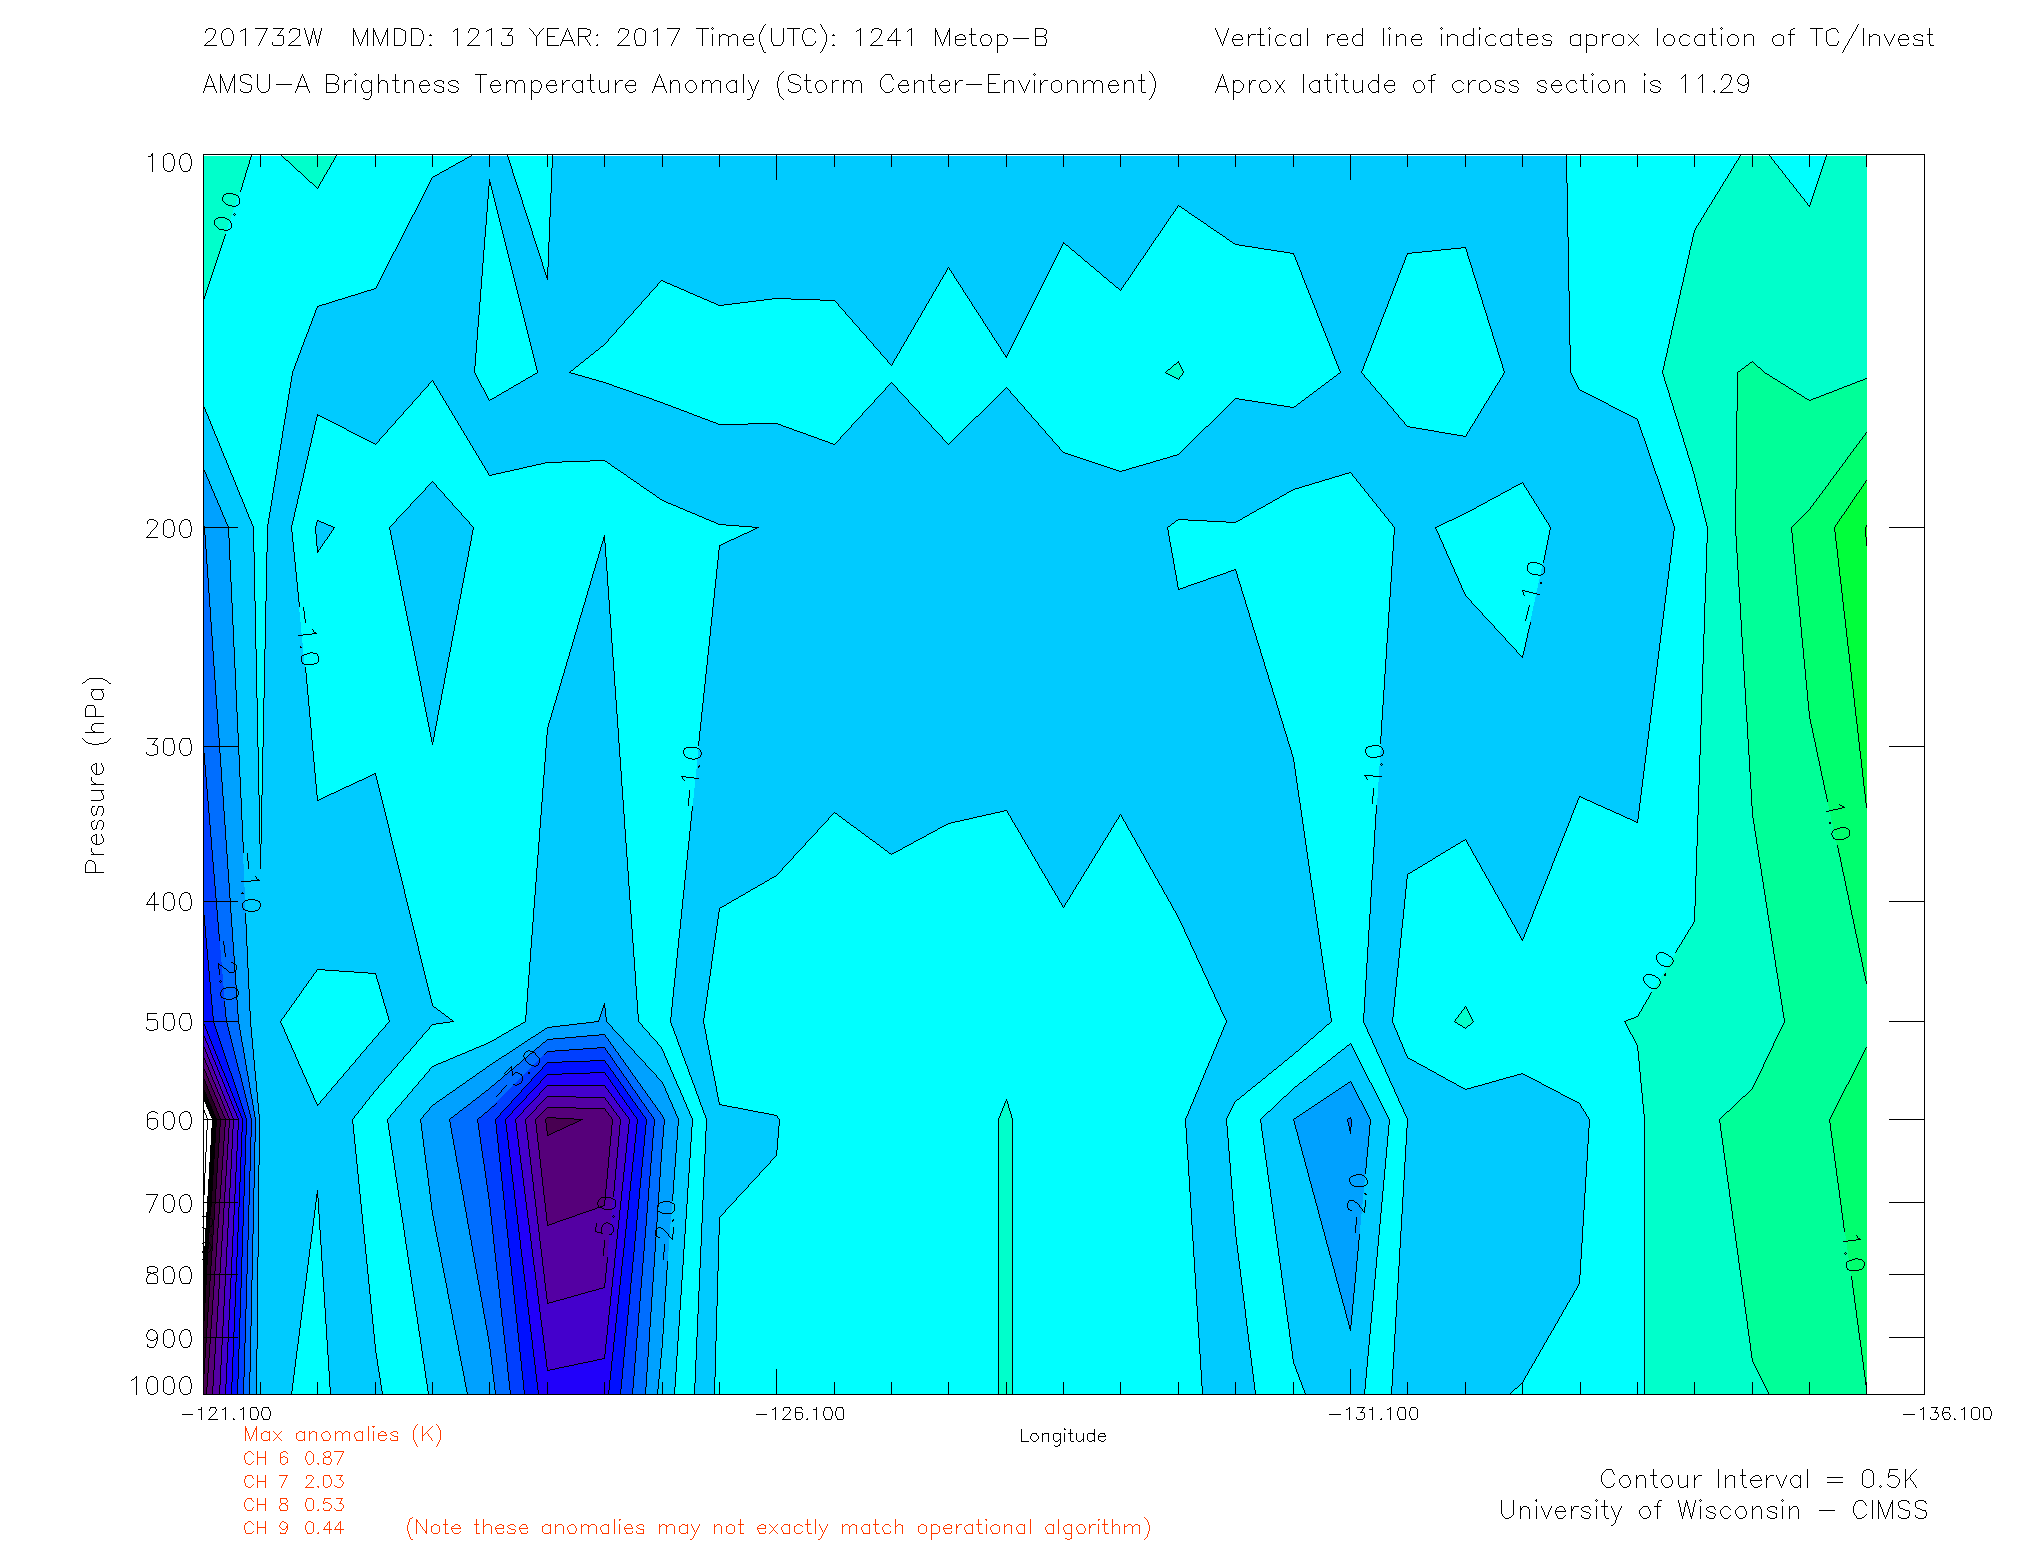Click the red operational algorithm note text
2025x1550 pixels.
(778, 1527)
